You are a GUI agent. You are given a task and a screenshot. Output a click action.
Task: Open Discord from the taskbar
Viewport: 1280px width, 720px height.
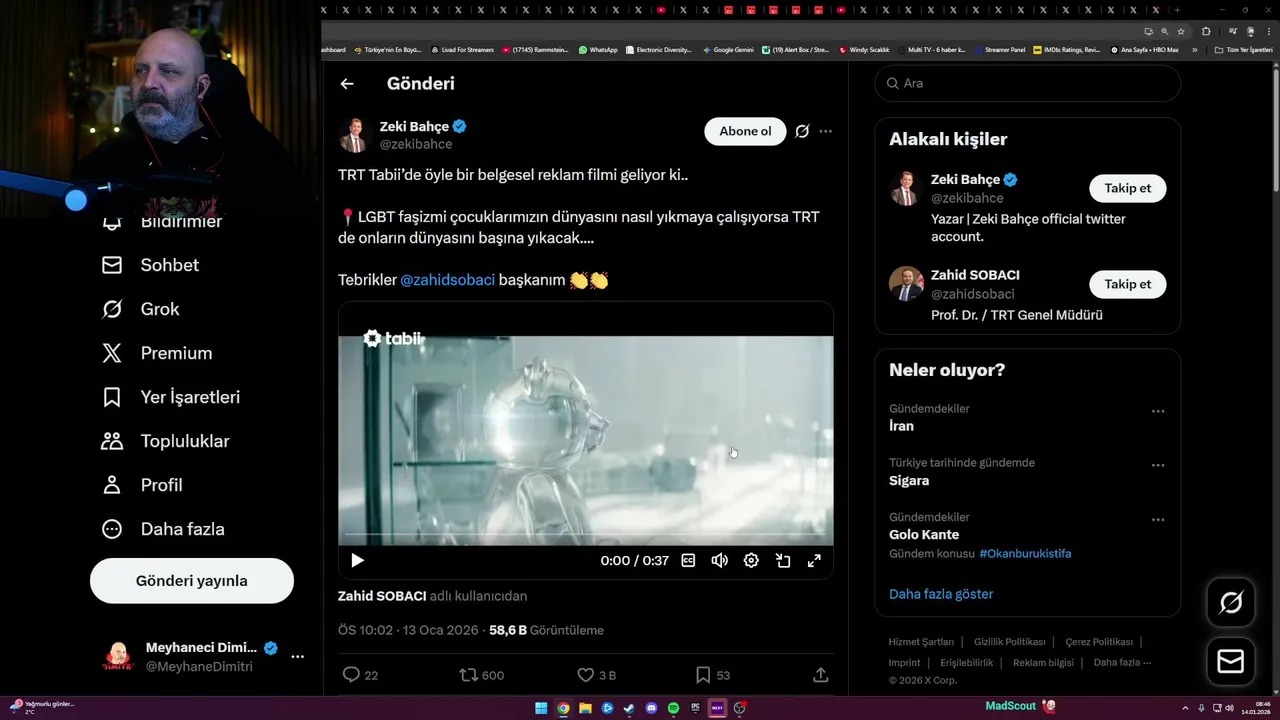coord(651,708)
